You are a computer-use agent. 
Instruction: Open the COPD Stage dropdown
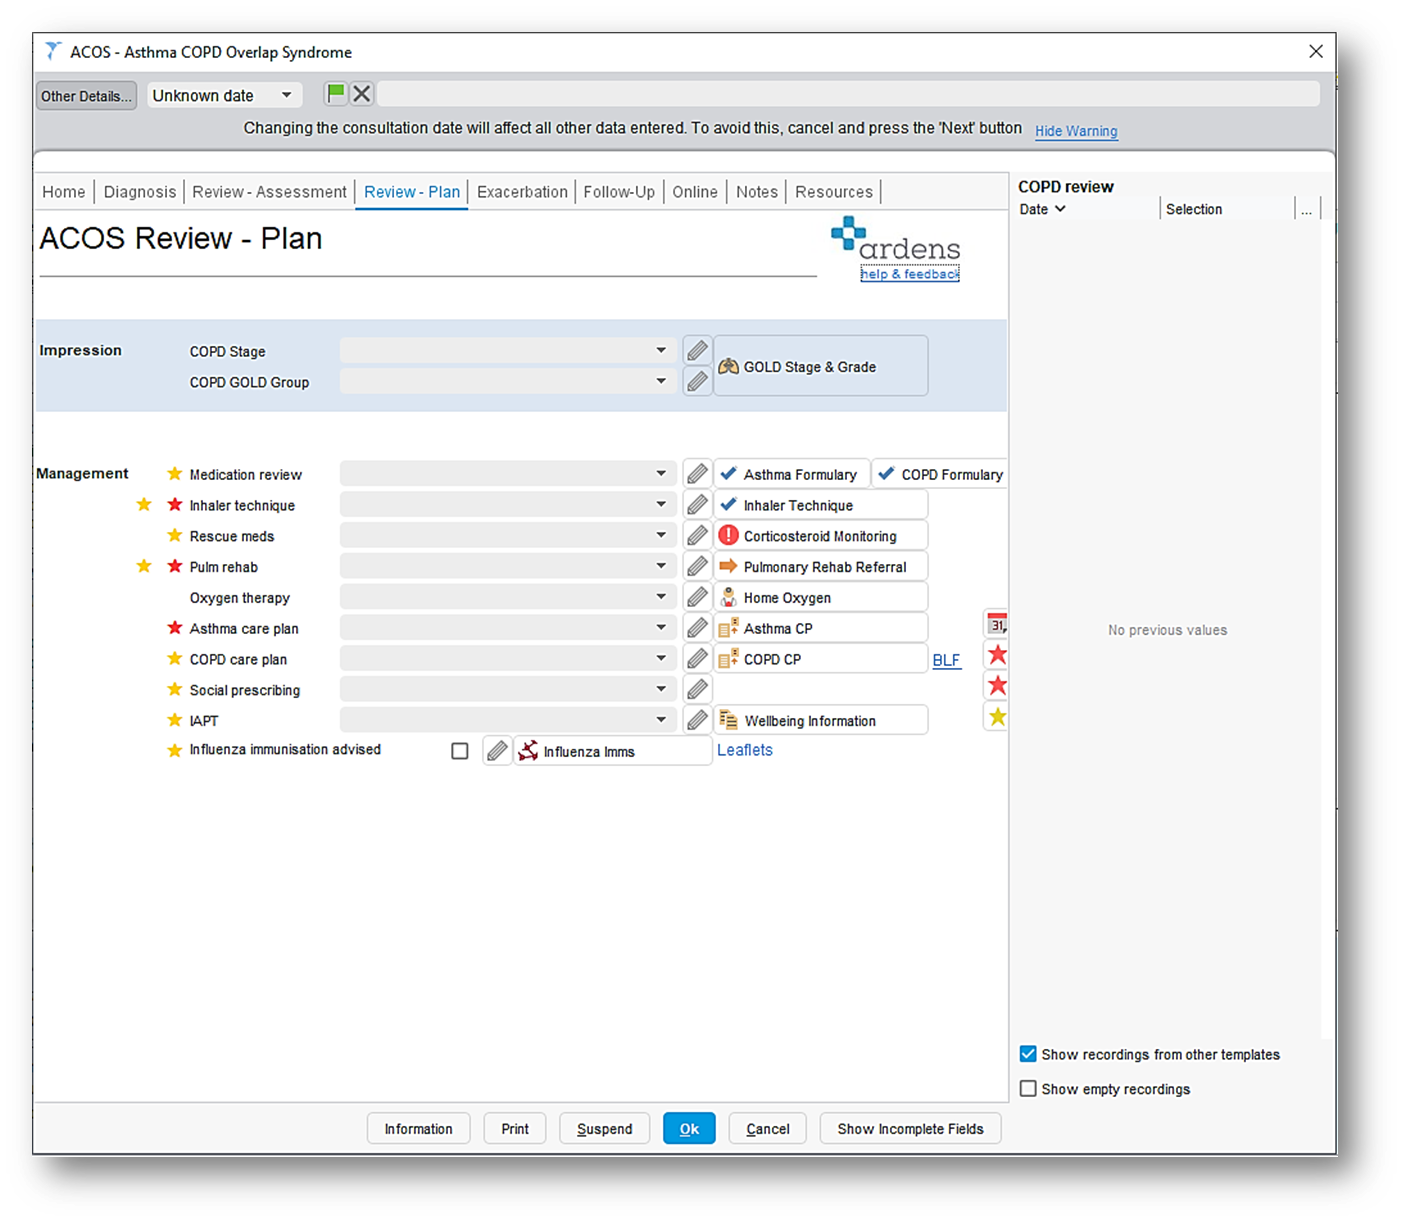tap(508, 351)
